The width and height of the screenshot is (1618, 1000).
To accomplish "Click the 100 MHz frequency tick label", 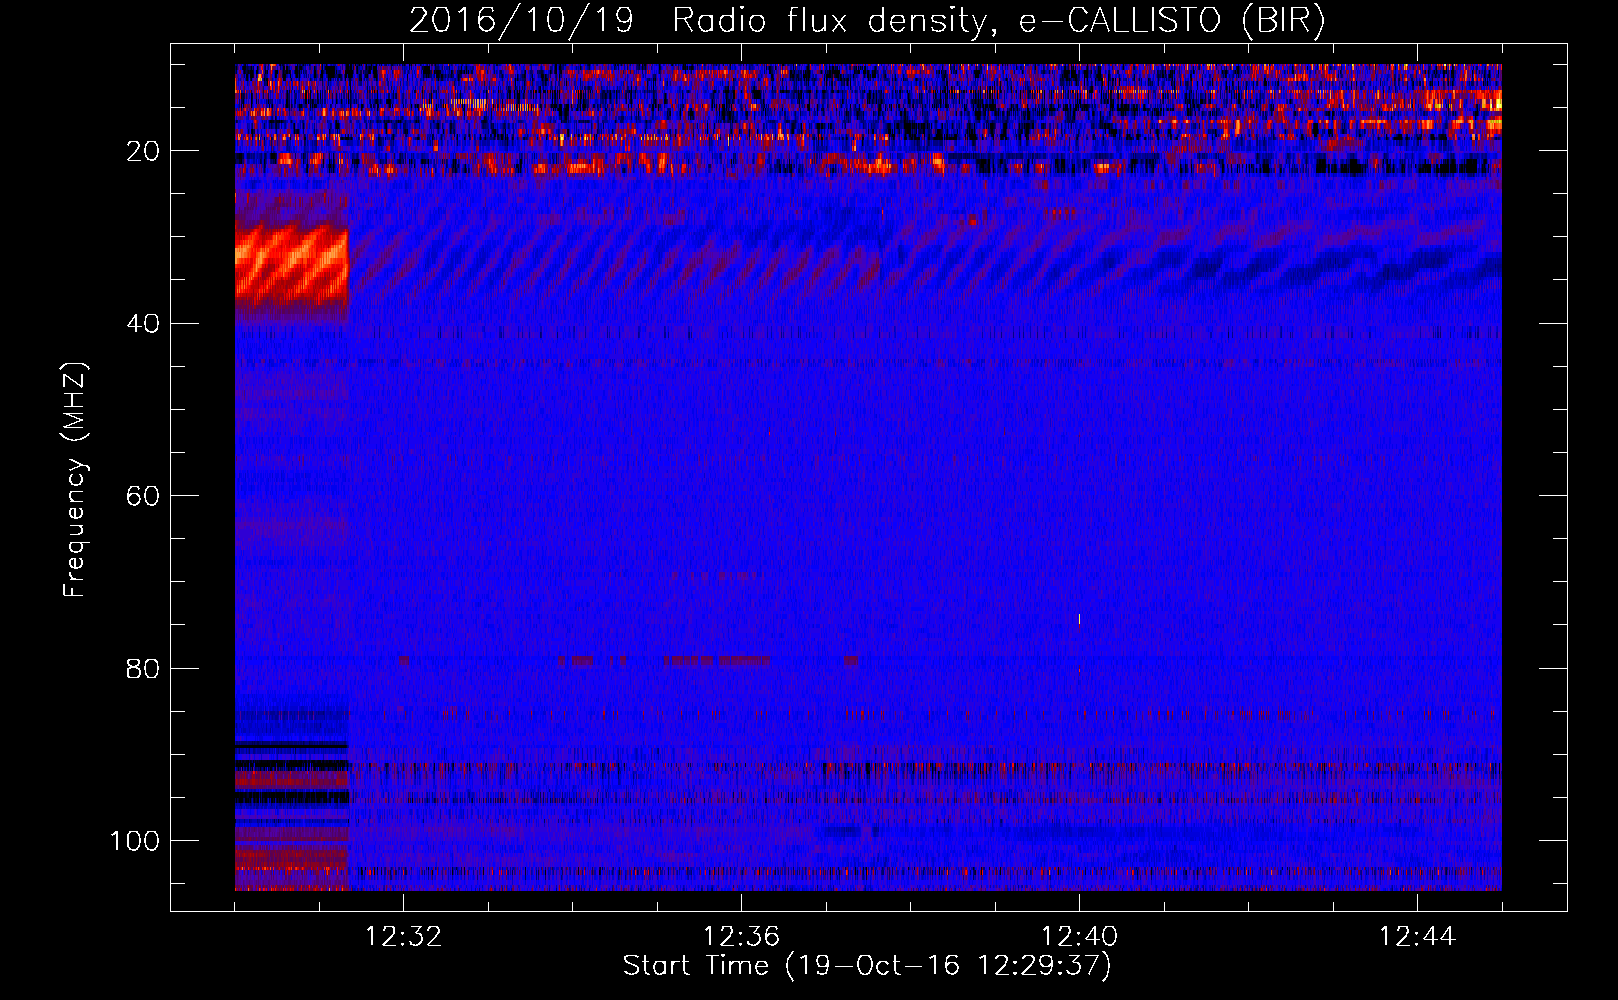I will tap(135, 841).
